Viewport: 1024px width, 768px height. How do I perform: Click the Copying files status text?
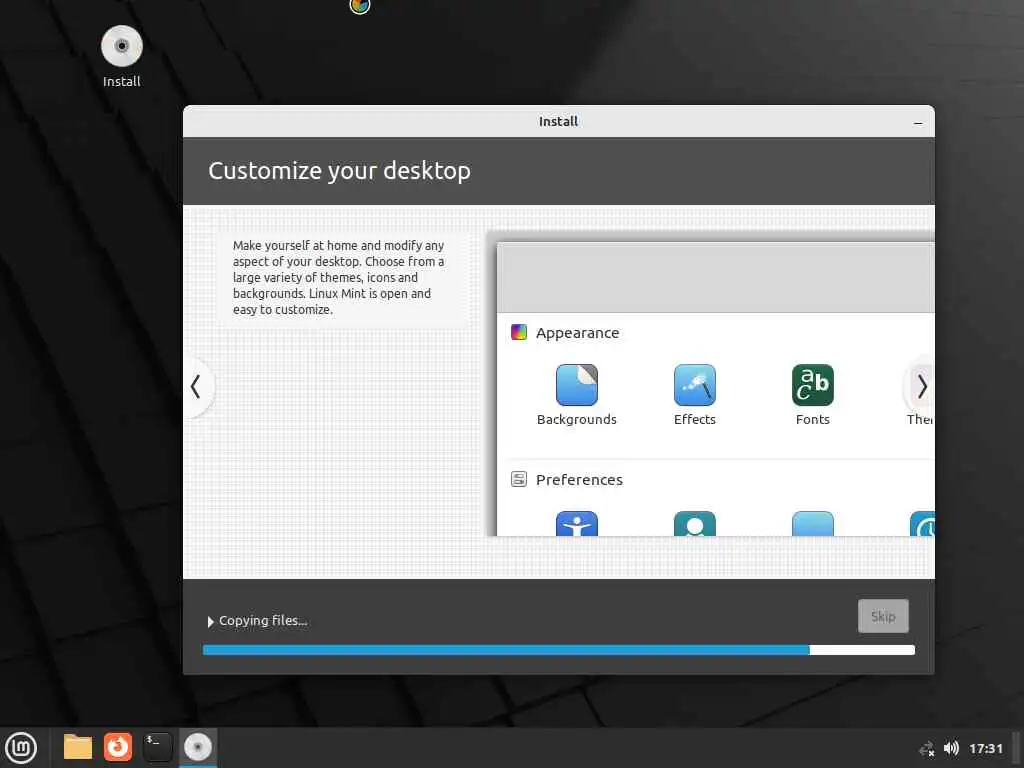pos(263,620)
